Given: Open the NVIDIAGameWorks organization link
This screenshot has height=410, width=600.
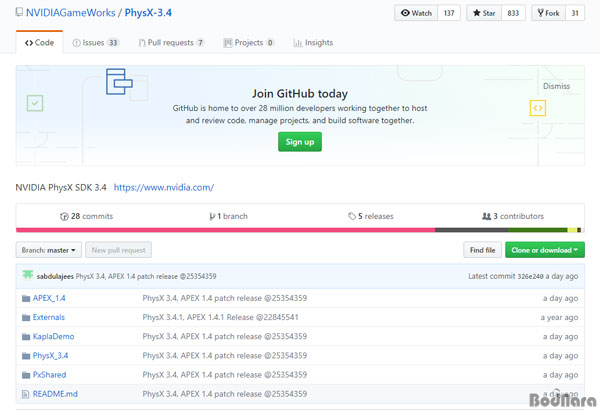Looking at the screenshot, I should pos(70,13).
